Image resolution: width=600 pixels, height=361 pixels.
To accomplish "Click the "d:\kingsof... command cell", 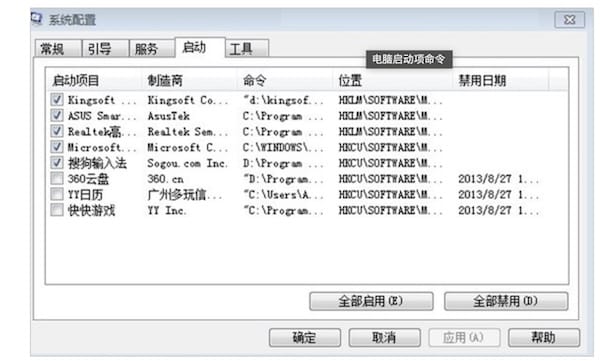I will coord(283,100).
